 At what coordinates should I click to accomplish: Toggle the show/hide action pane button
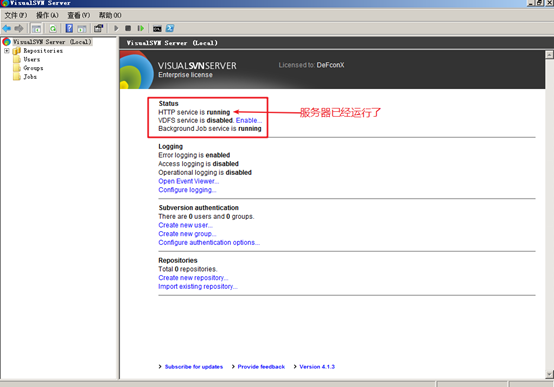82,28
